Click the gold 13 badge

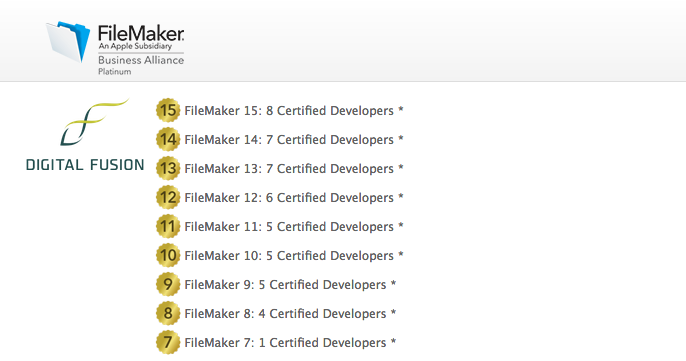[x=168, y=168]
